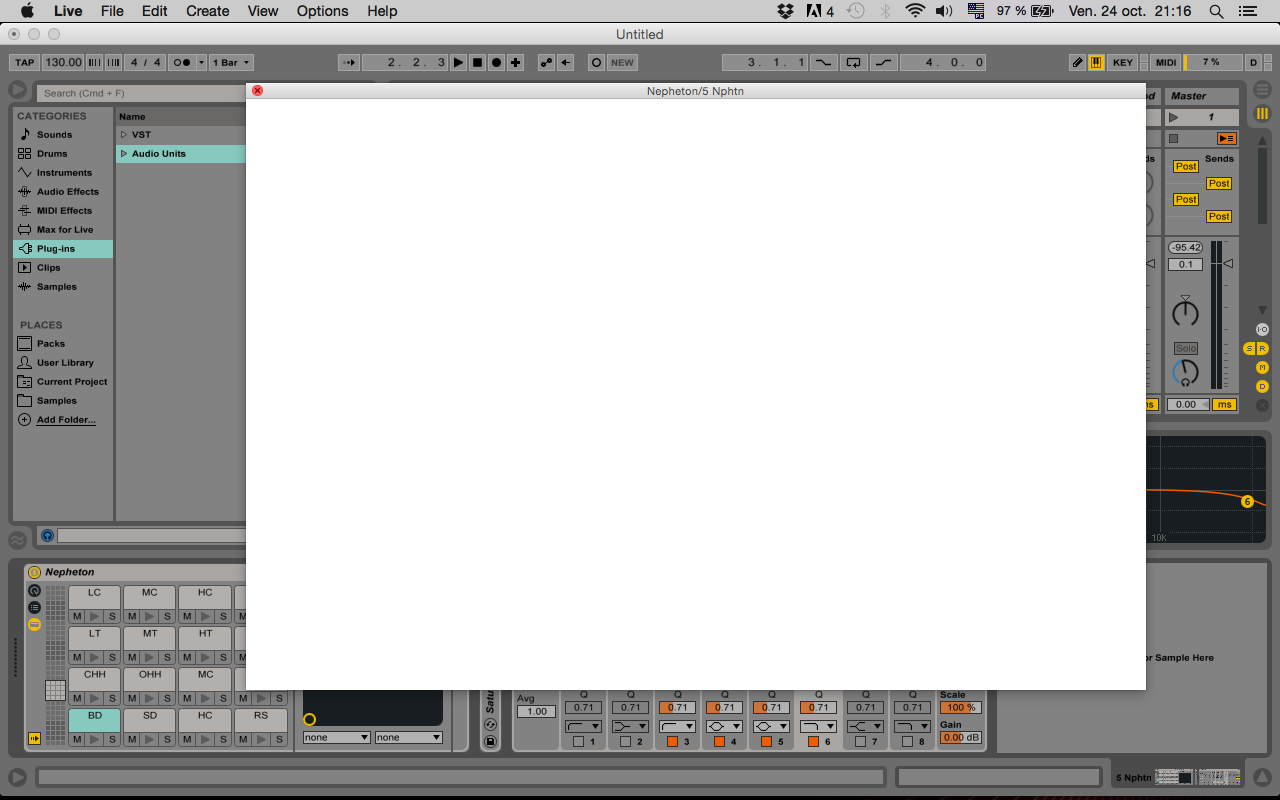Open the Packs place

coord(51,344)
